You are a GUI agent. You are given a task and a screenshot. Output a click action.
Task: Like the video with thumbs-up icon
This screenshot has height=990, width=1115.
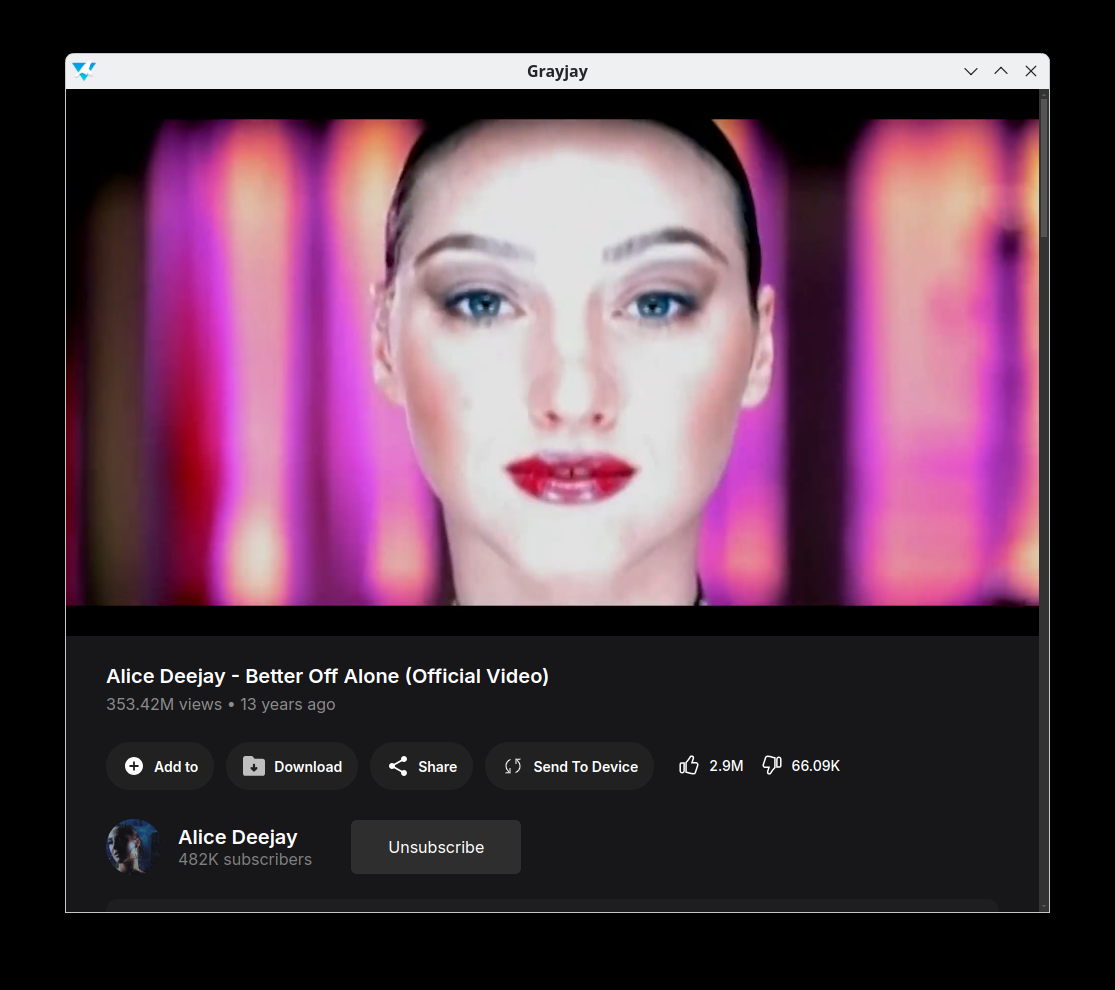click(688, 765)
